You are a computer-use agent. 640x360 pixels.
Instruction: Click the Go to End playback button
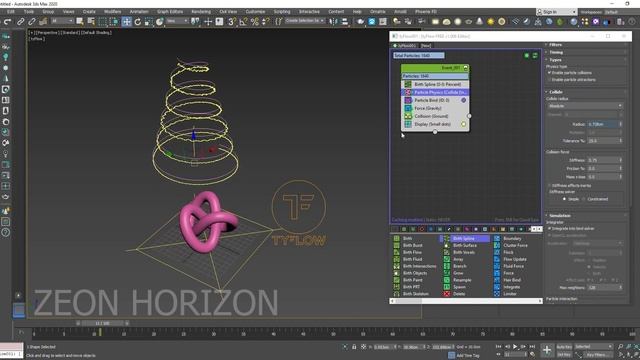[532, 347]
